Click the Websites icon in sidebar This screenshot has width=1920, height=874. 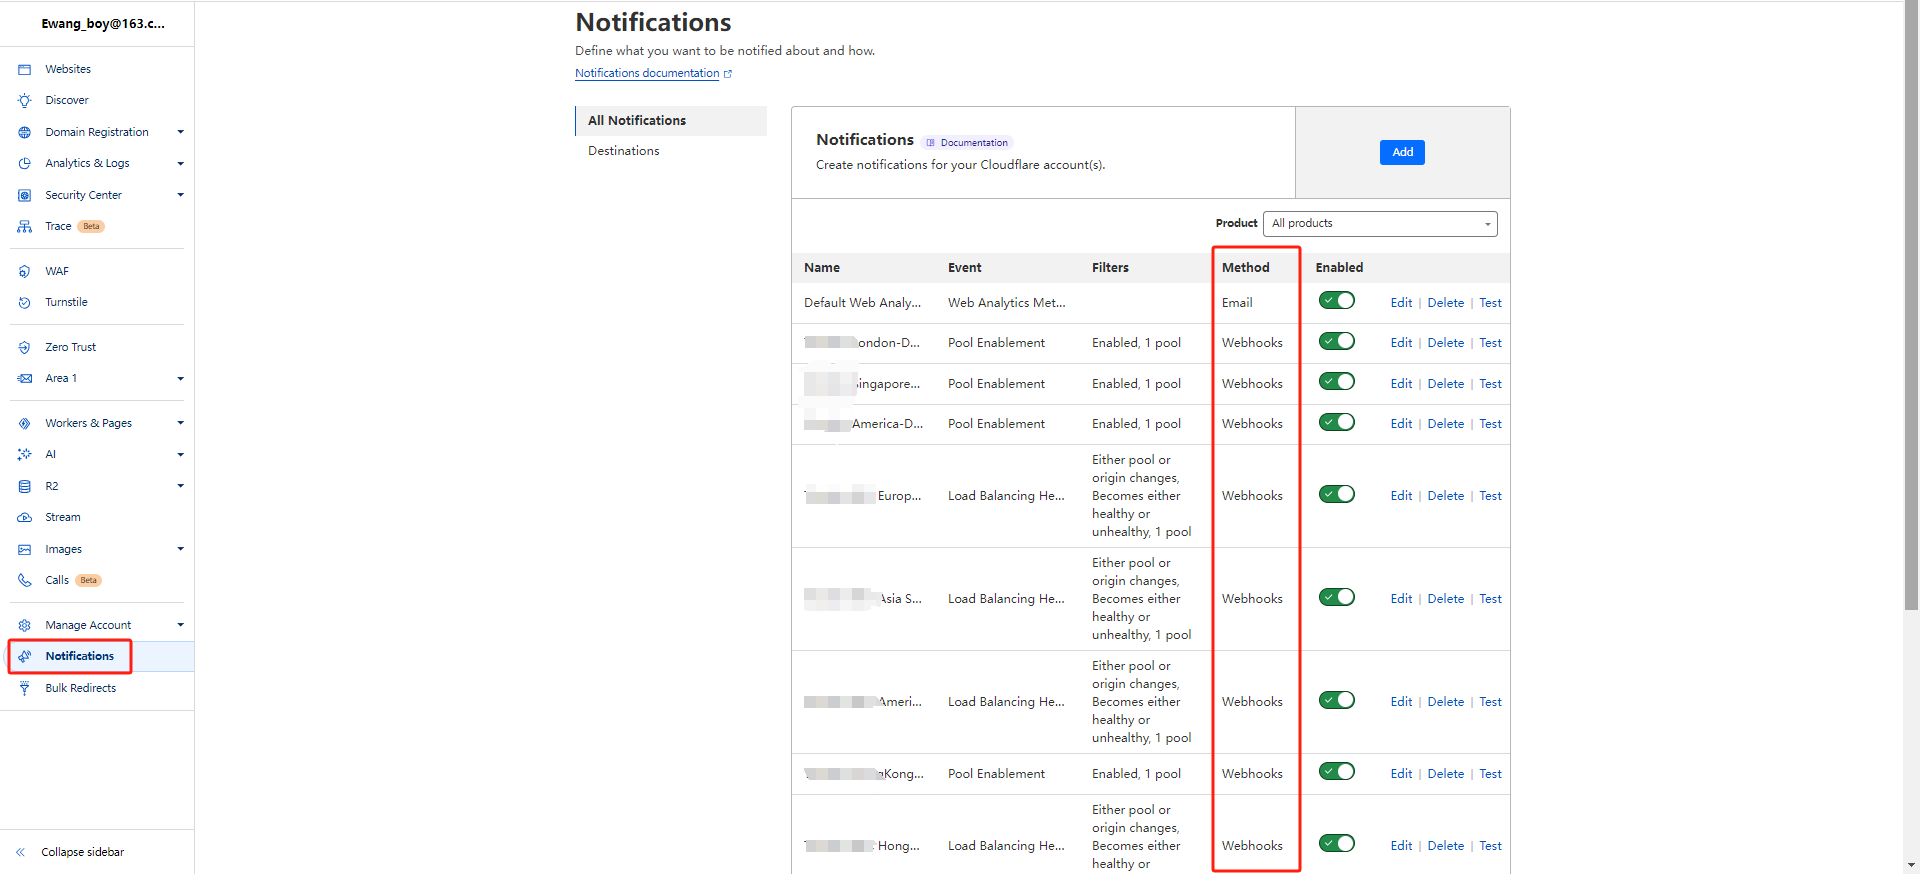25,69
